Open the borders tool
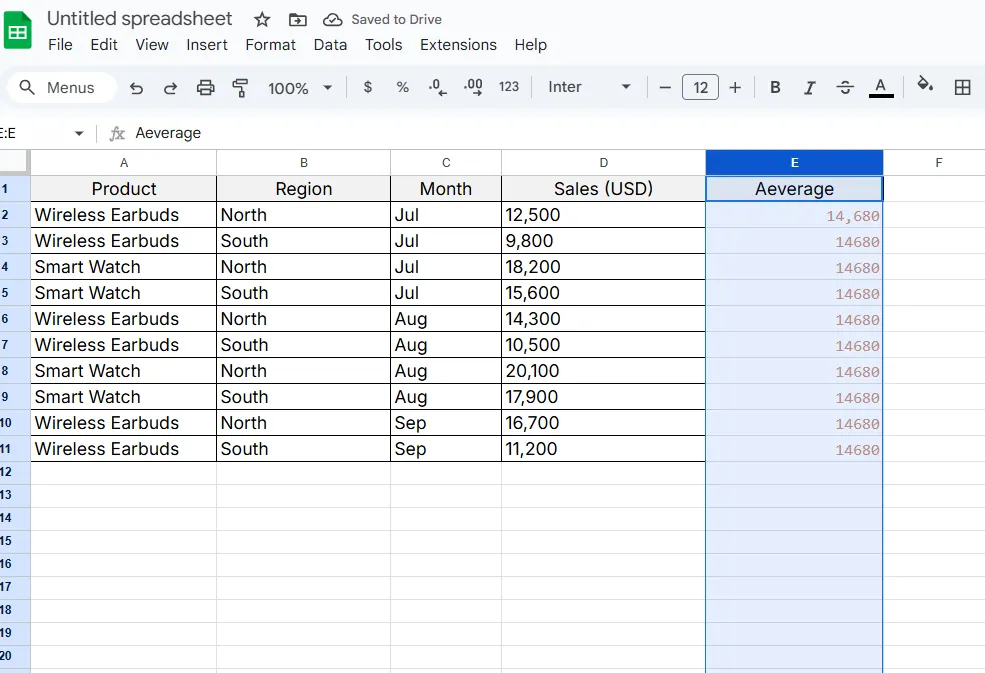The image size is (985, 673). pos(962,87)
